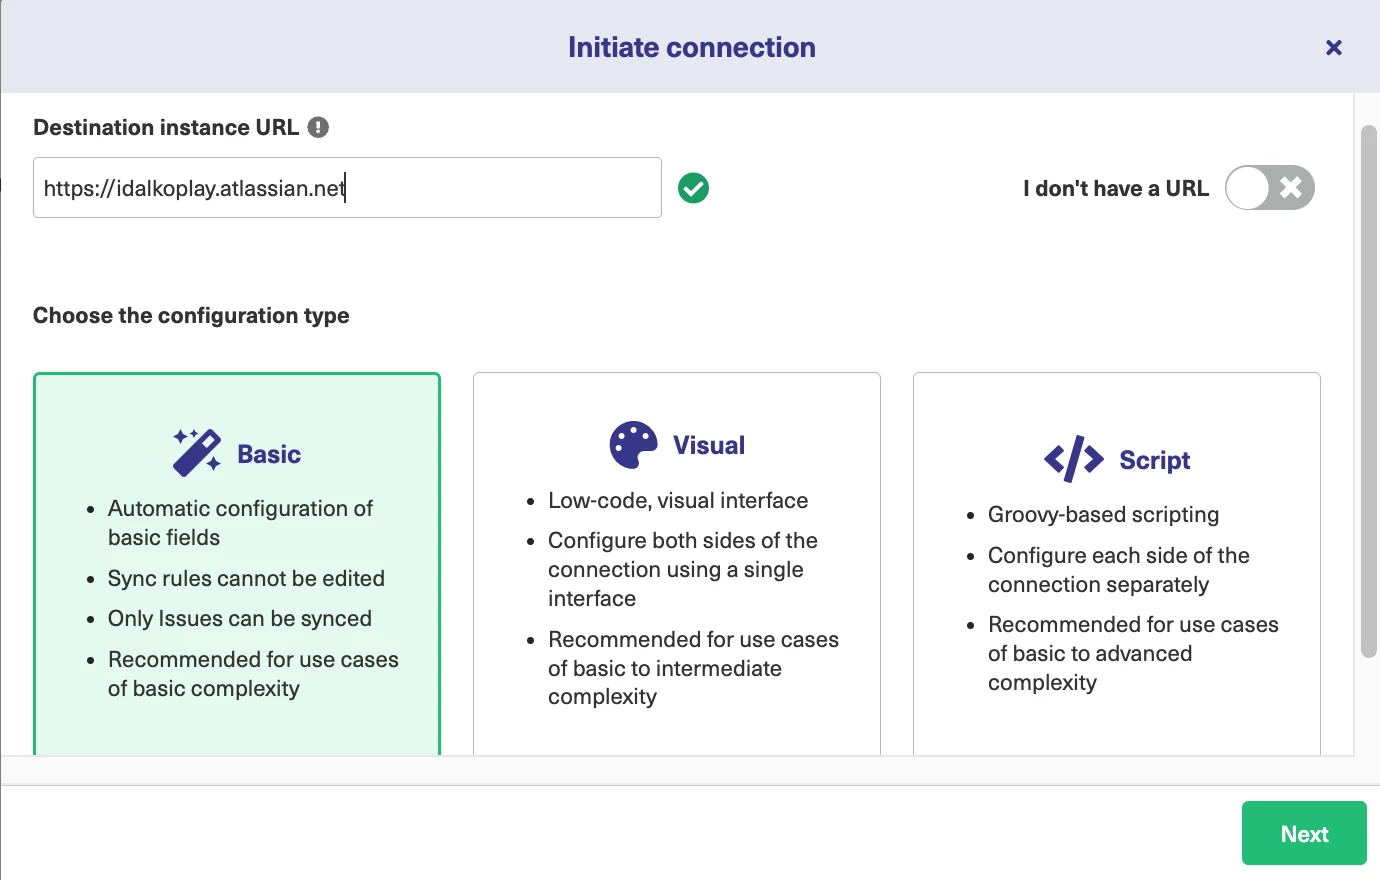Click the "I don't have a URL" label
The image size is (1380, 880).
coord(1115,188)
